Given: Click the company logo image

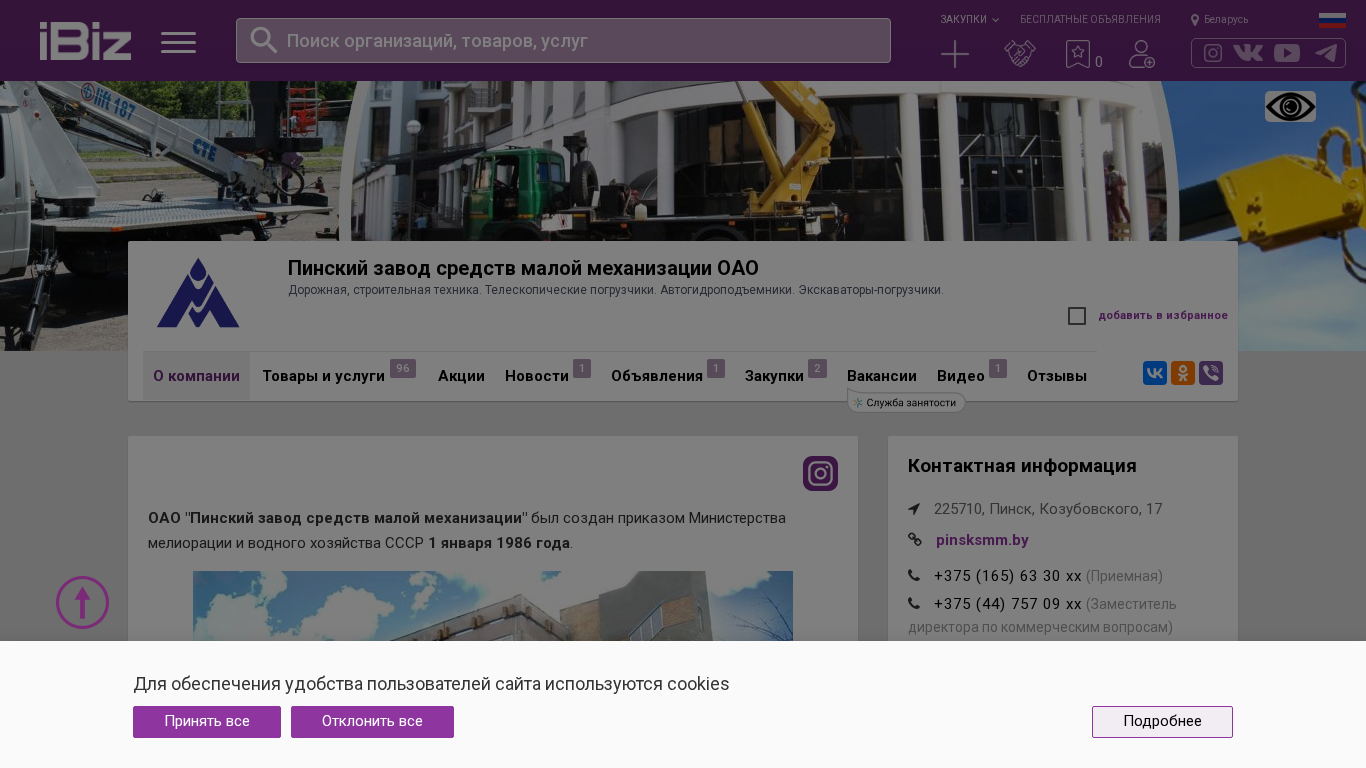Looking at the screenshot, I should [198, 292].
